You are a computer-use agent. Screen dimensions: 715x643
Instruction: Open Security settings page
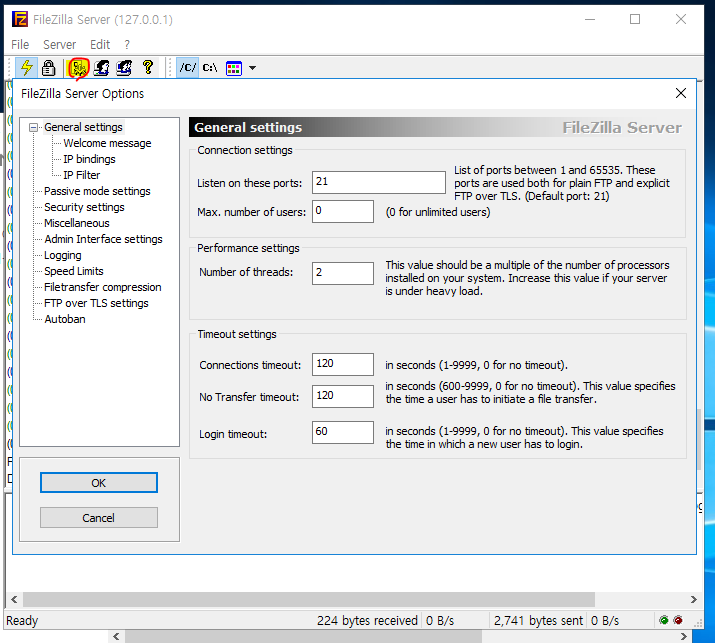pyautogui.click(x=84, y=207)
